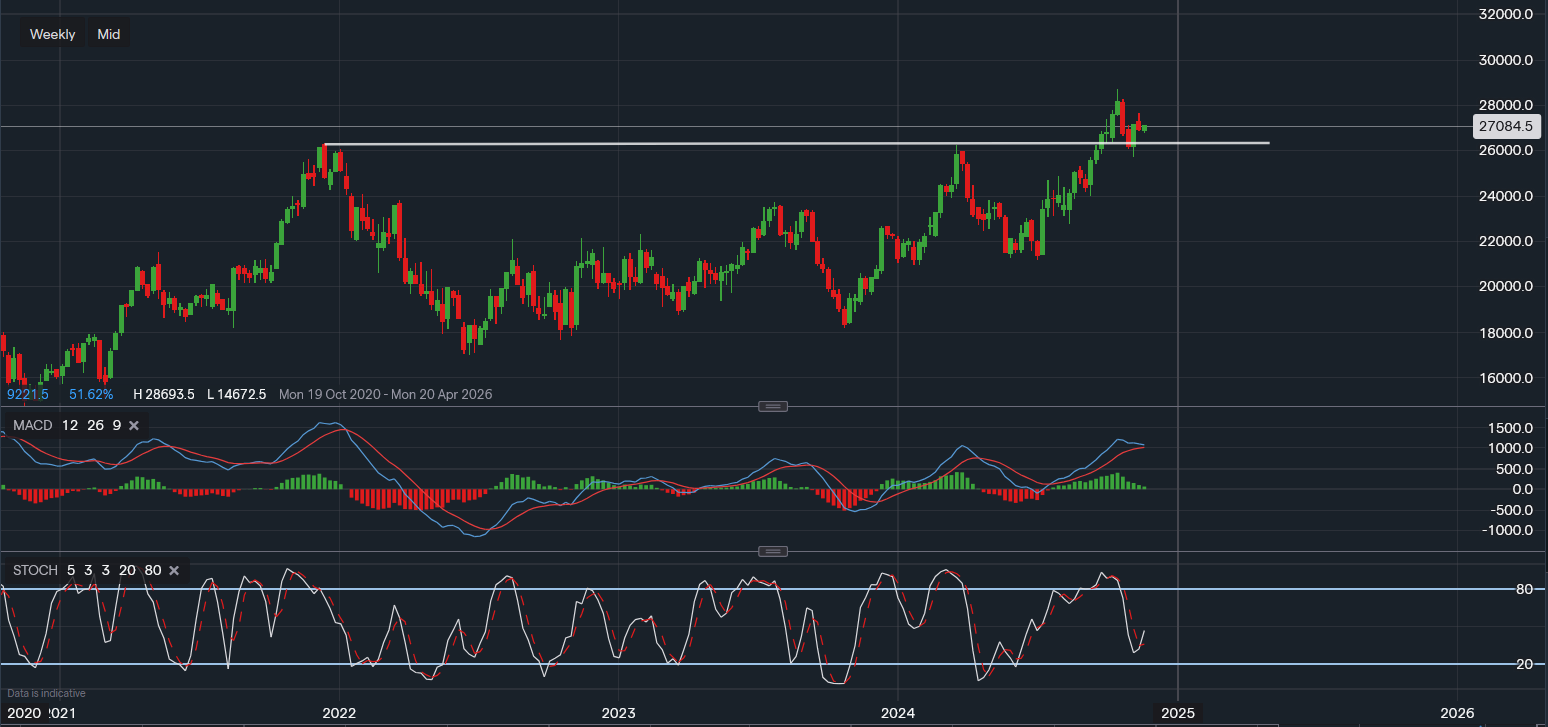Click the blue 51.62% change value
1548x727 pixels.
91,394
